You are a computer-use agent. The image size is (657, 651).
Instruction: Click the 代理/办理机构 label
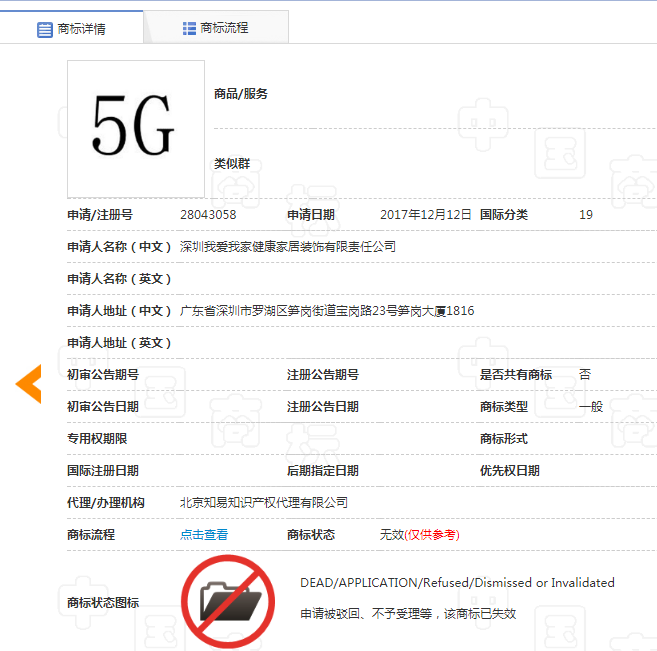[106, 503]
